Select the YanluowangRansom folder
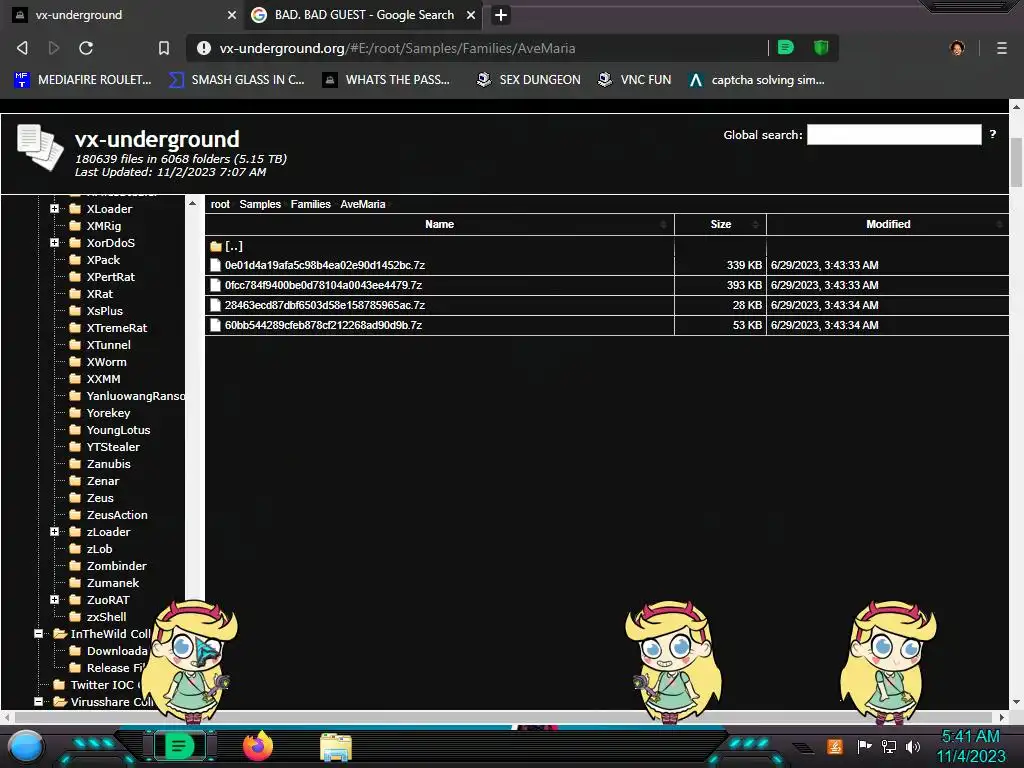The height and width of the screenshot is (768, 1024). pyautogui.click(x=127, y=396)
